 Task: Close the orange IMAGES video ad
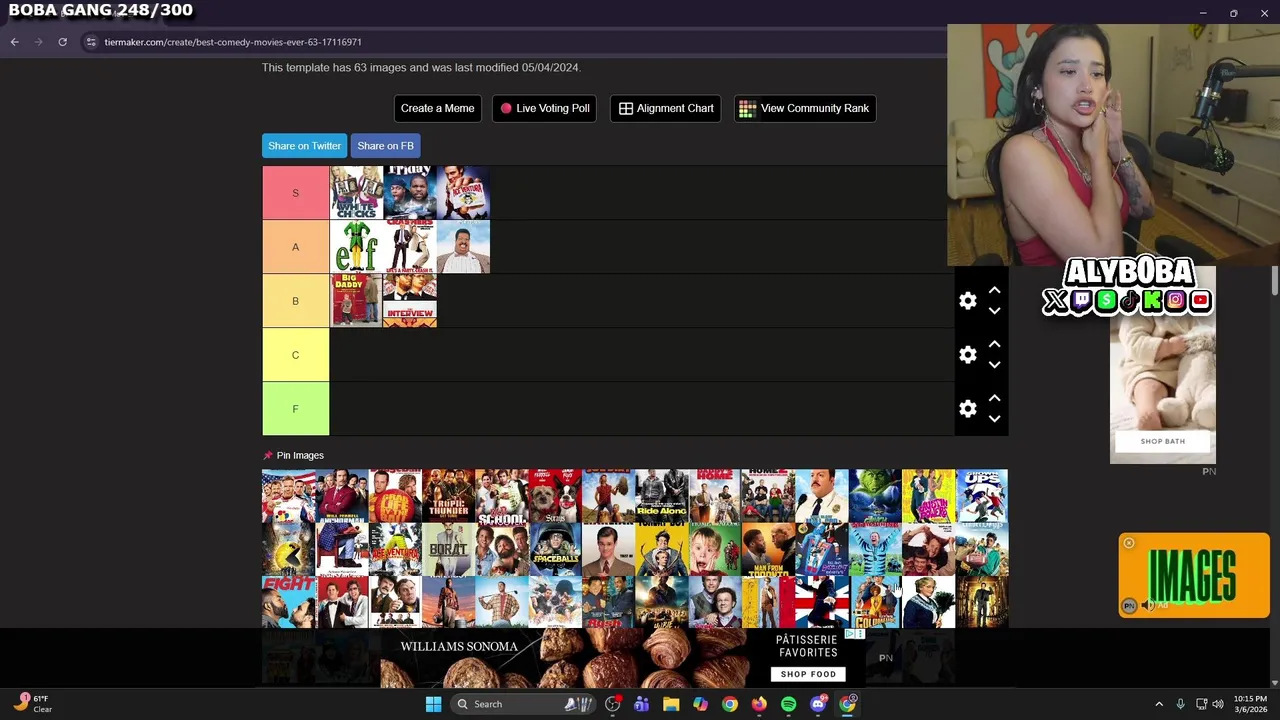[1129, 543]
